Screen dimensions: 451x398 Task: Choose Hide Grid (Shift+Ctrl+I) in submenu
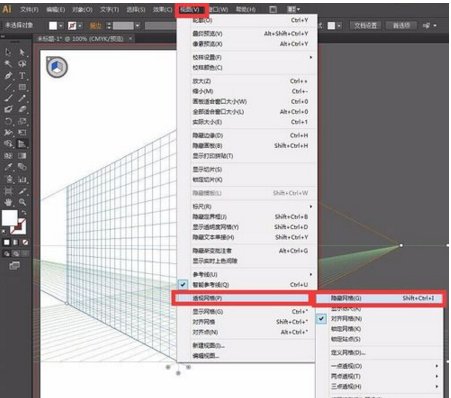coord(379,298)
